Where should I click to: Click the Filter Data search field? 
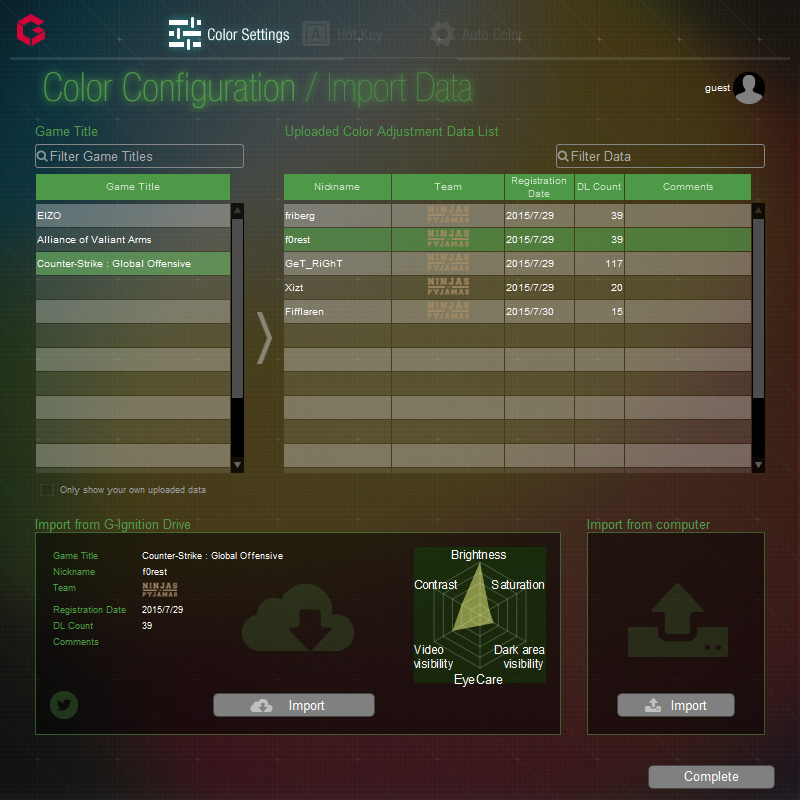tap(660, 156)
